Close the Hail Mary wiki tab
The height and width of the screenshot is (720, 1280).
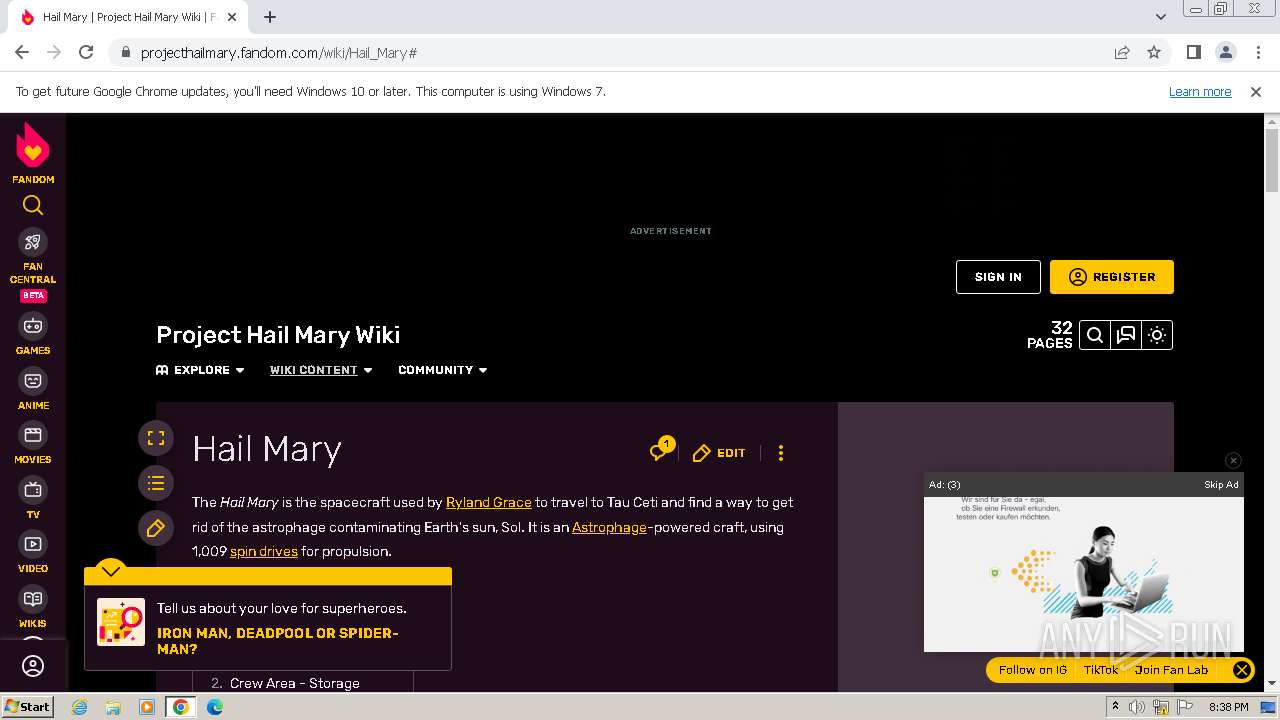click(x=232, y=17)
